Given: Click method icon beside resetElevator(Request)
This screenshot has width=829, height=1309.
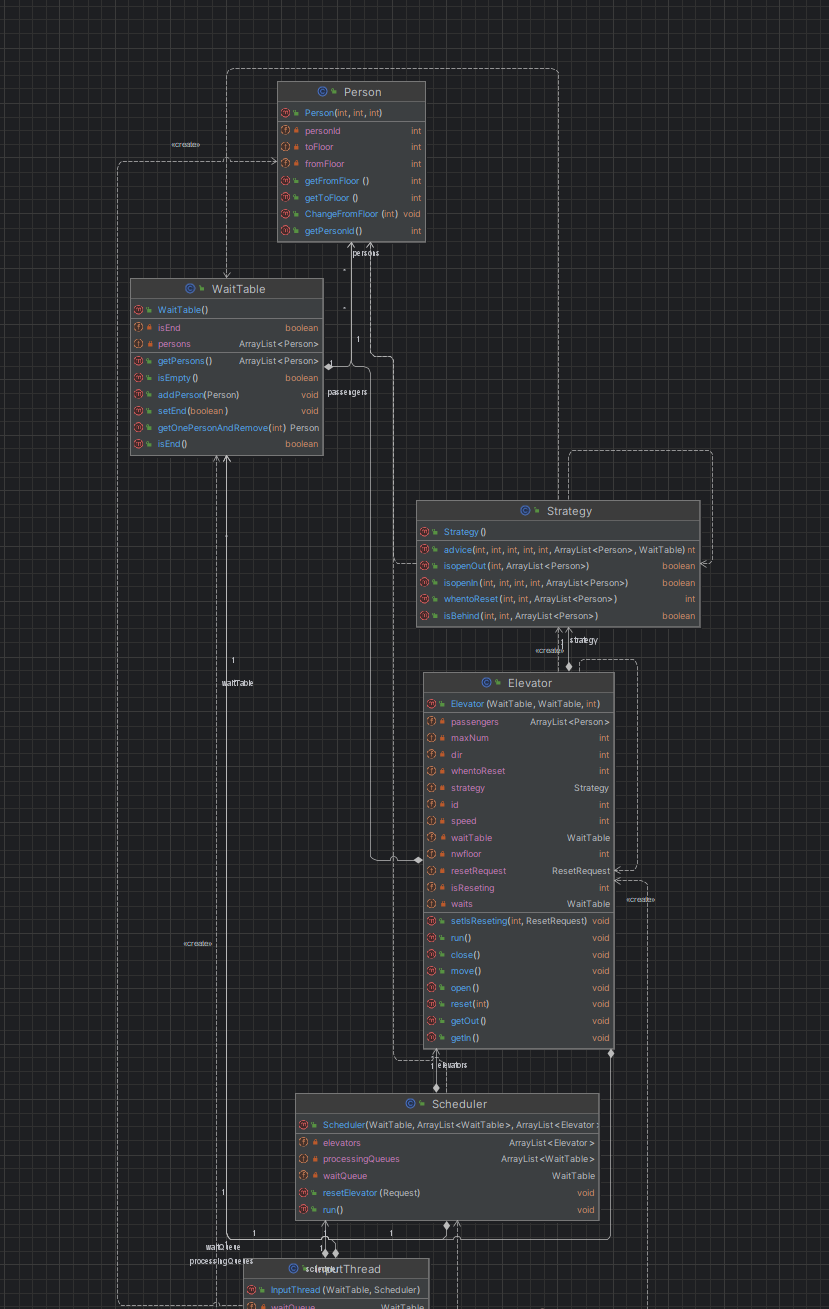Looking at the screenshot, I should pyautogui.click(x=304, y=1193).
